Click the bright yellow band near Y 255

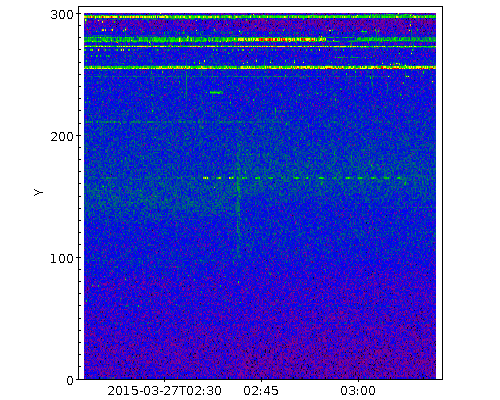[260, 68]
